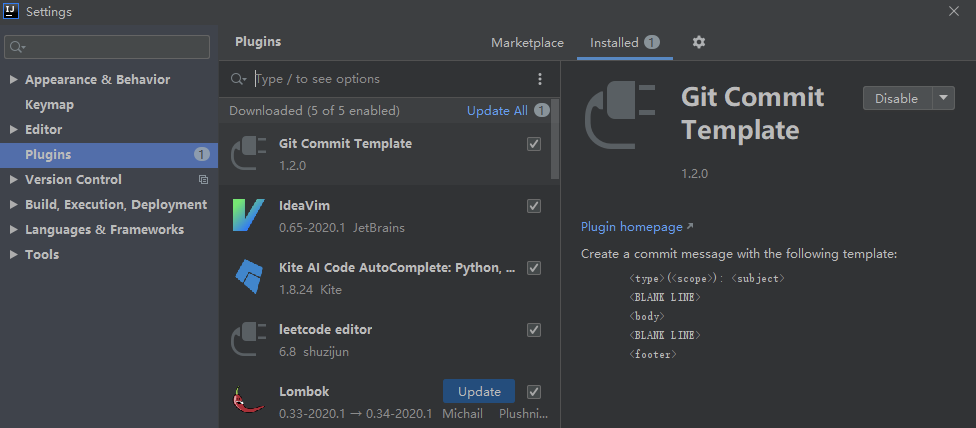Image resolution: width=976 pixels, height=428 pixels.
Task: Expand the Appearance & Behavior section
Action: coord(13,80)
